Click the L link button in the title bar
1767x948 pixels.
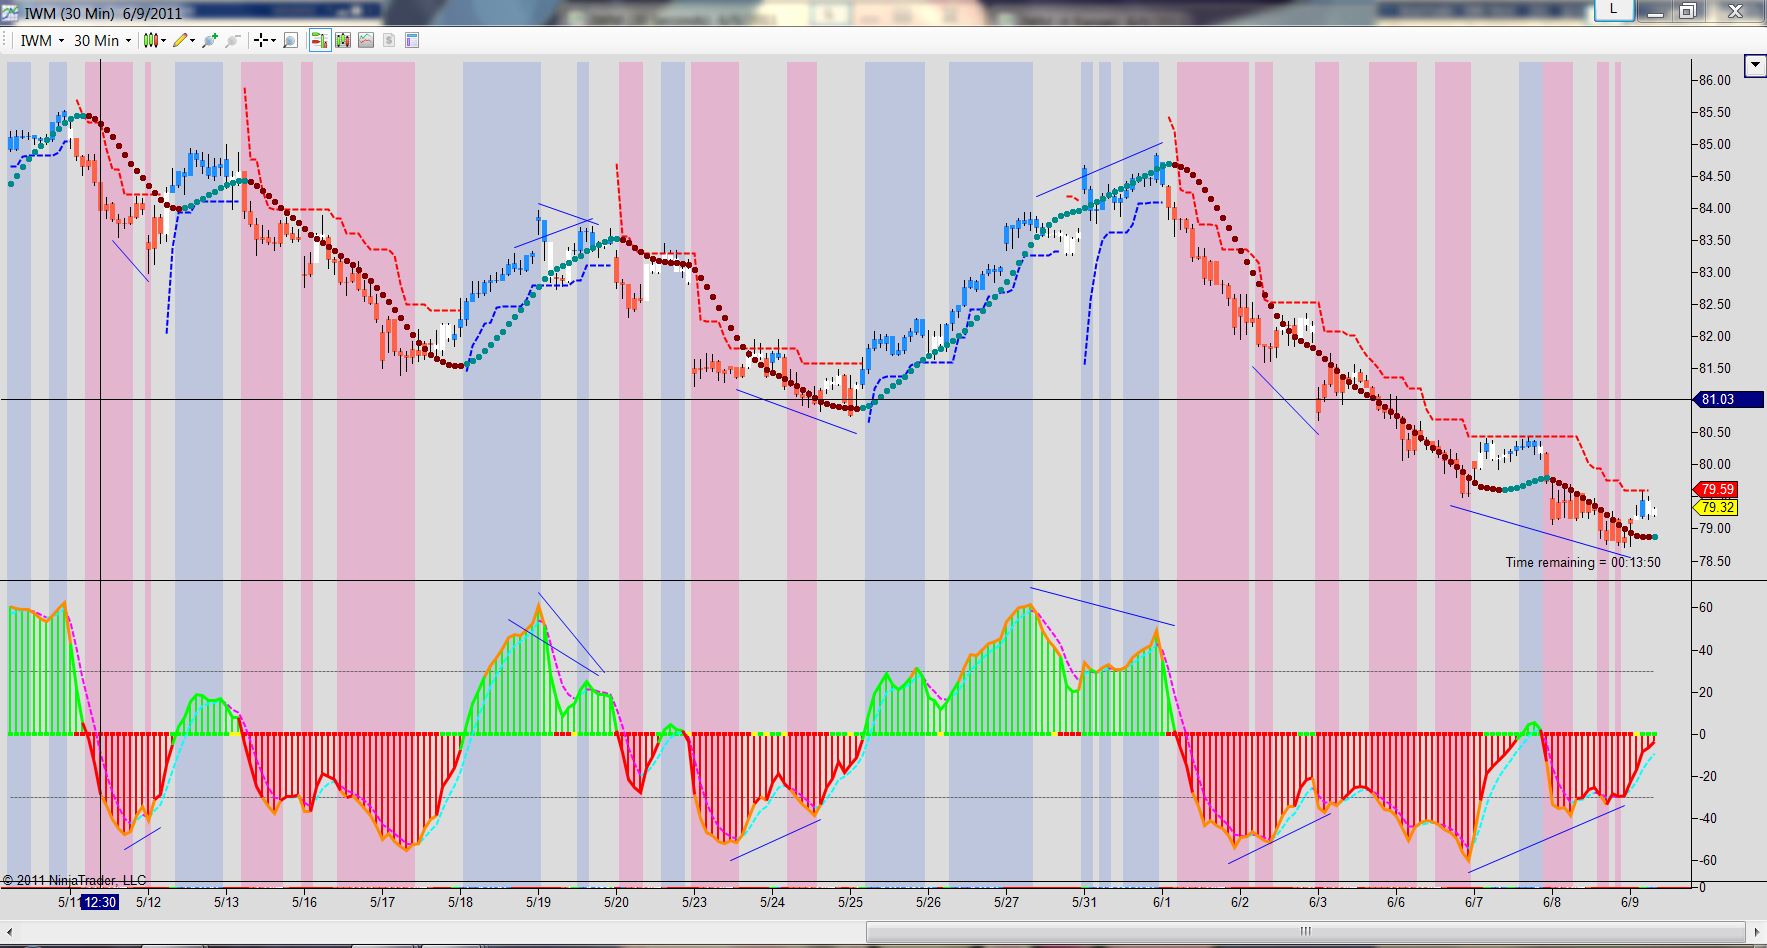[x=1613, y=10]
